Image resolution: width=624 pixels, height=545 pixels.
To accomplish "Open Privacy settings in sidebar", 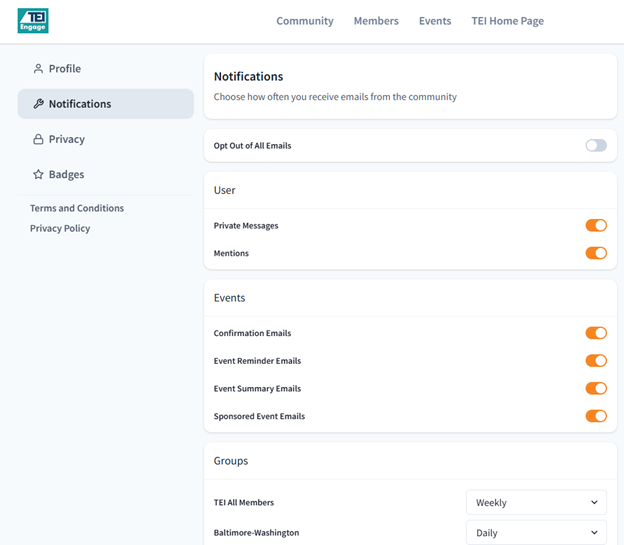I will pos(105,139).
